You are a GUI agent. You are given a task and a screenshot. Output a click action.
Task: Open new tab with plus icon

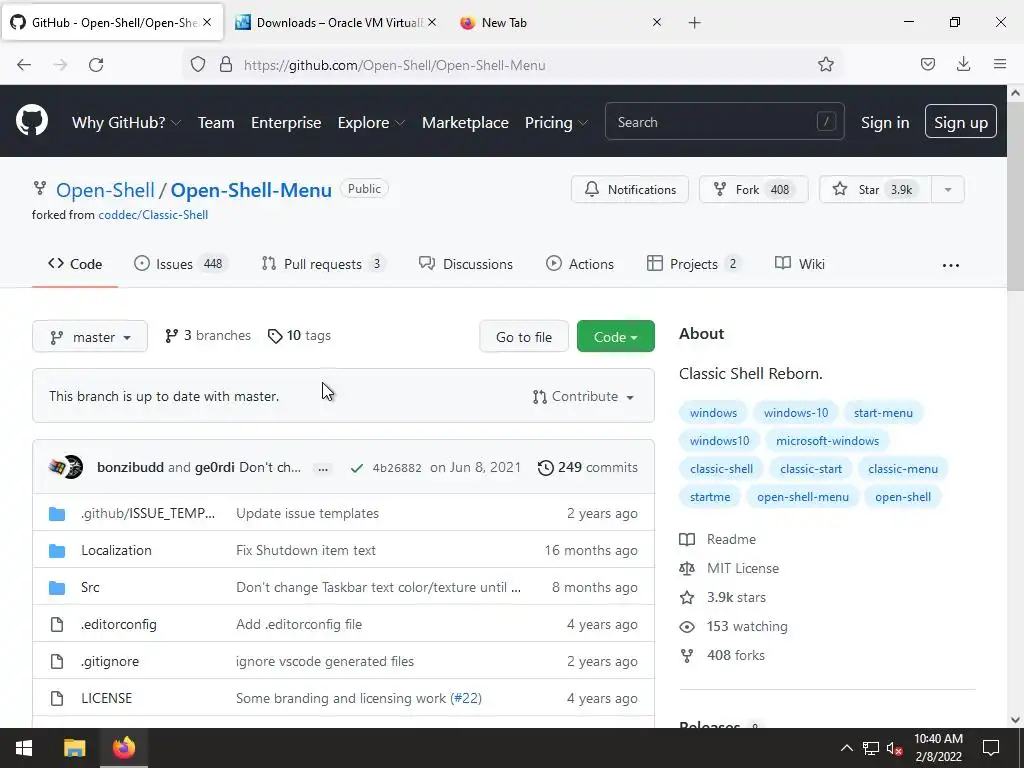694,23
